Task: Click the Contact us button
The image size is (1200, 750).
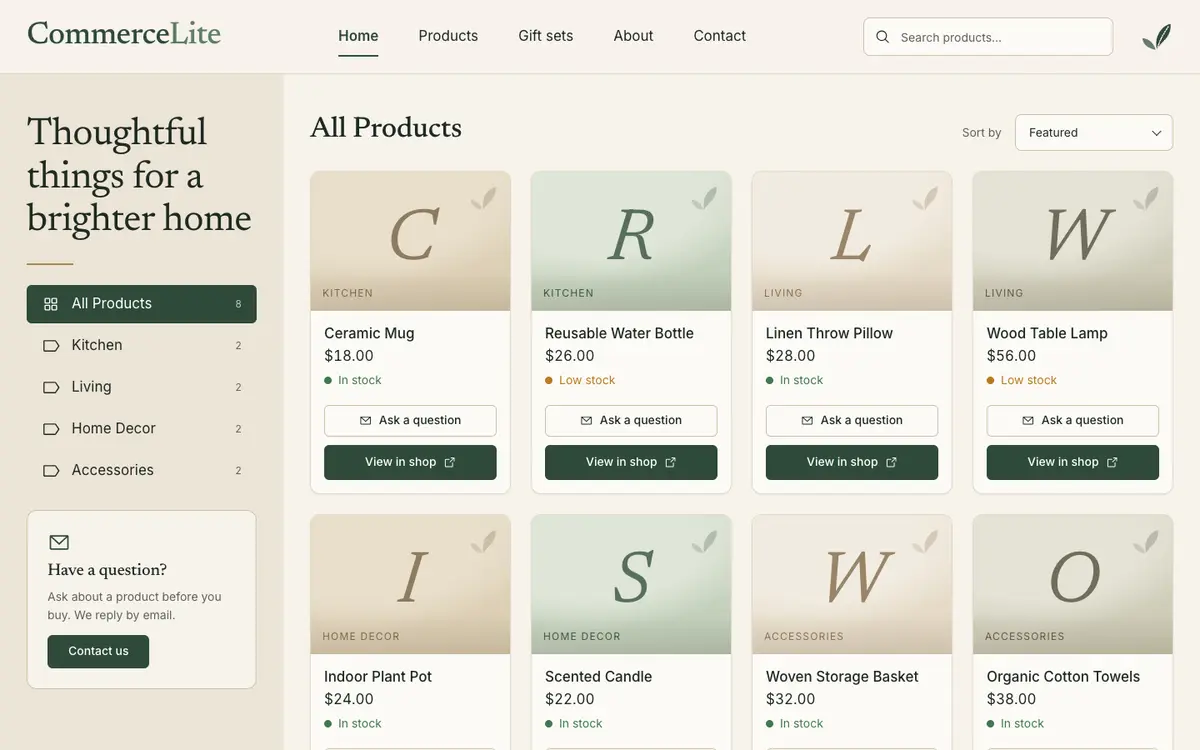Action: point(98,652)
